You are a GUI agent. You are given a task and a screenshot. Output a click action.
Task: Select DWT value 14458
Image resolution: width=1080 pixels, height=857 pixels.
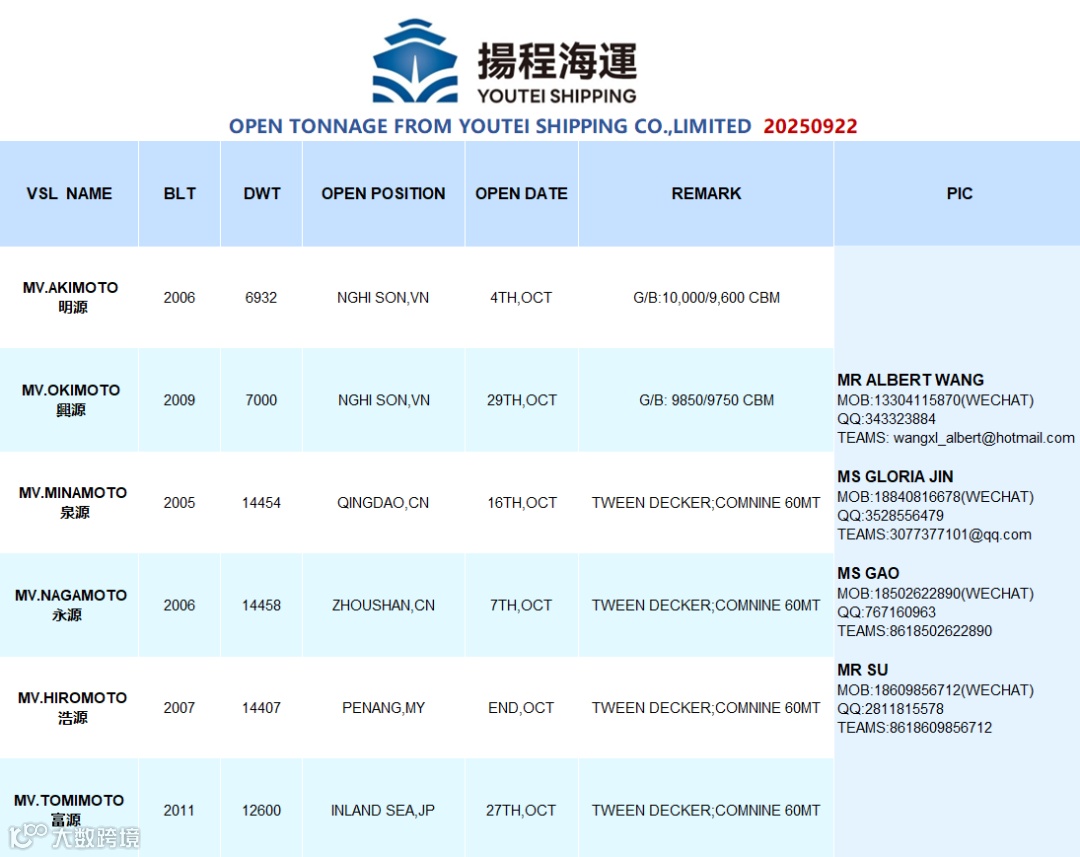coord(261,606)
